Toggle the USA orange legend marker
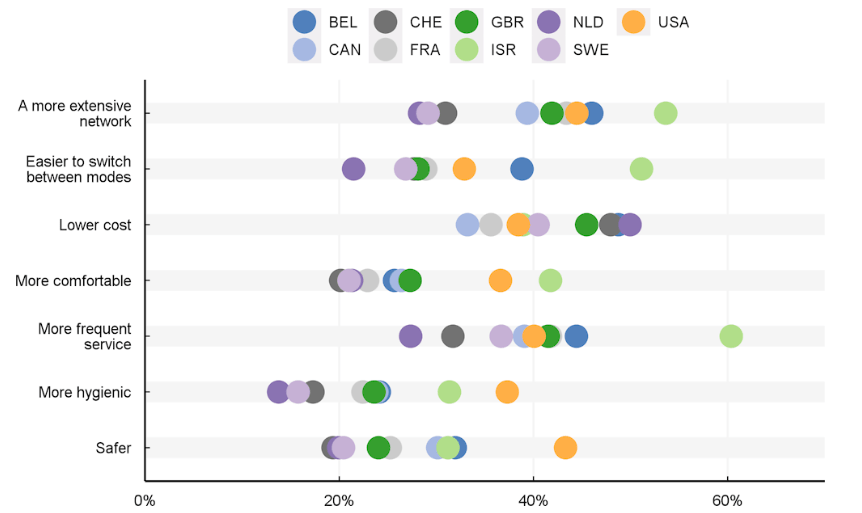862x513 pixels. click(x=632, y=22)
